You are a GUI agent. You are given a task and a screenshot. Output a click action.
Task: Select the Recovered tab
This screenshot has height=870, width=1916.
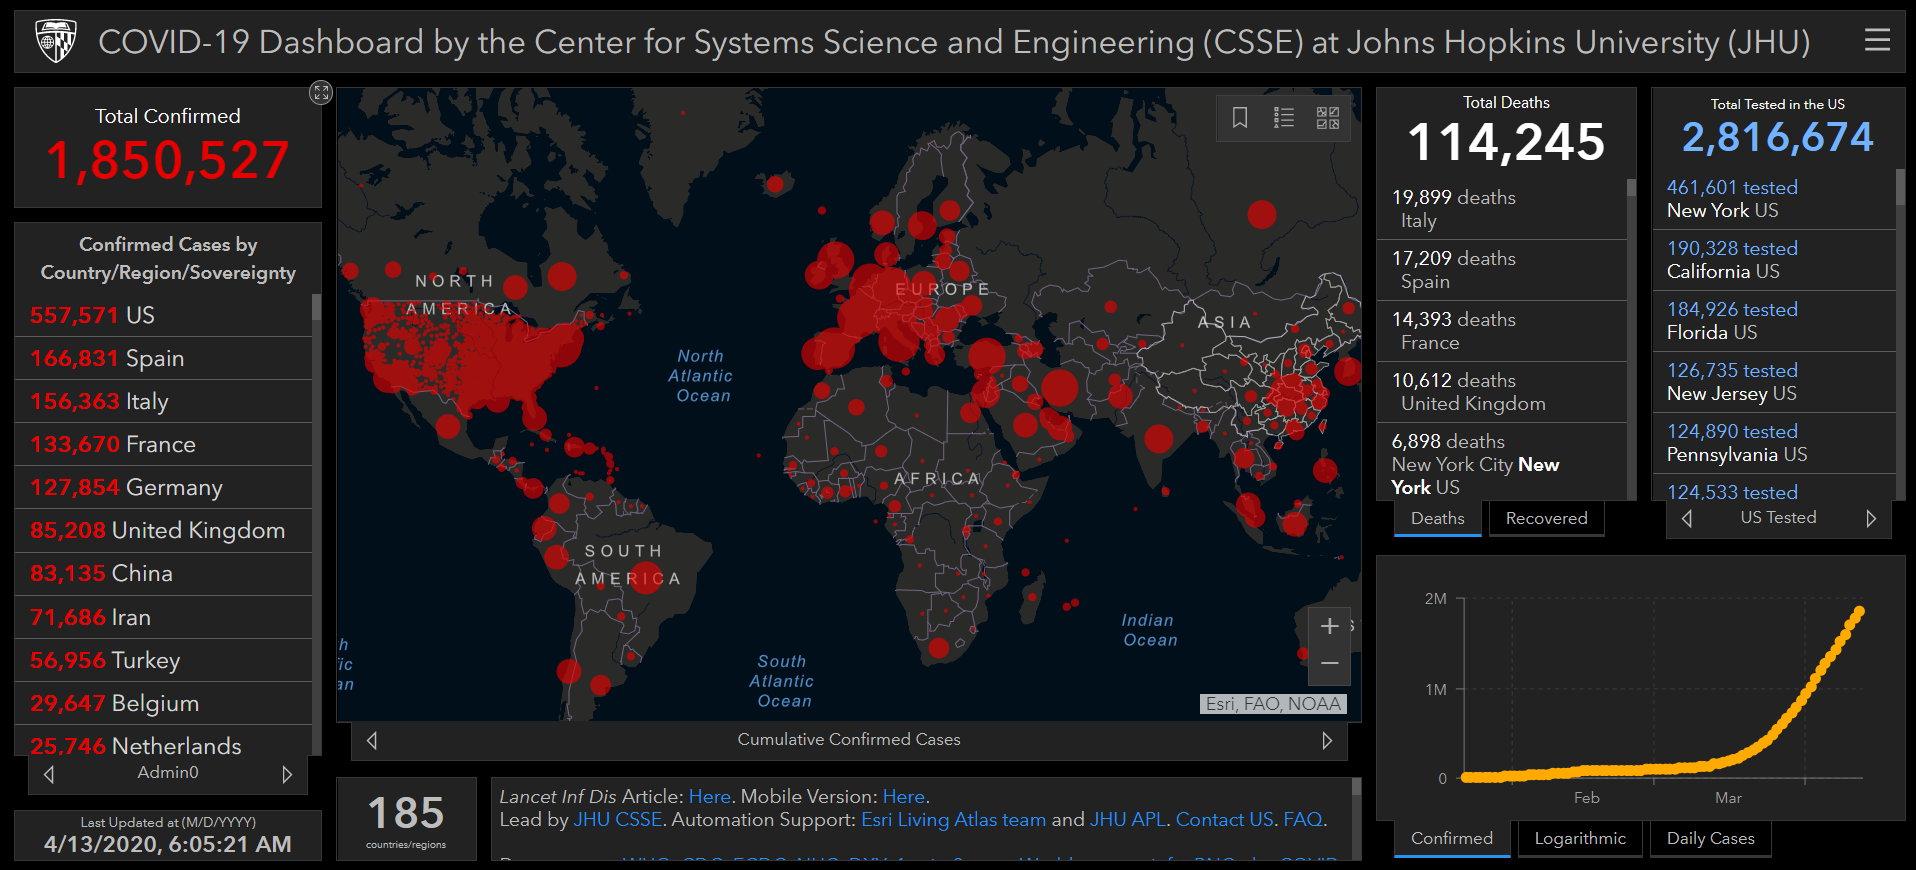[x=1546, y=518]
